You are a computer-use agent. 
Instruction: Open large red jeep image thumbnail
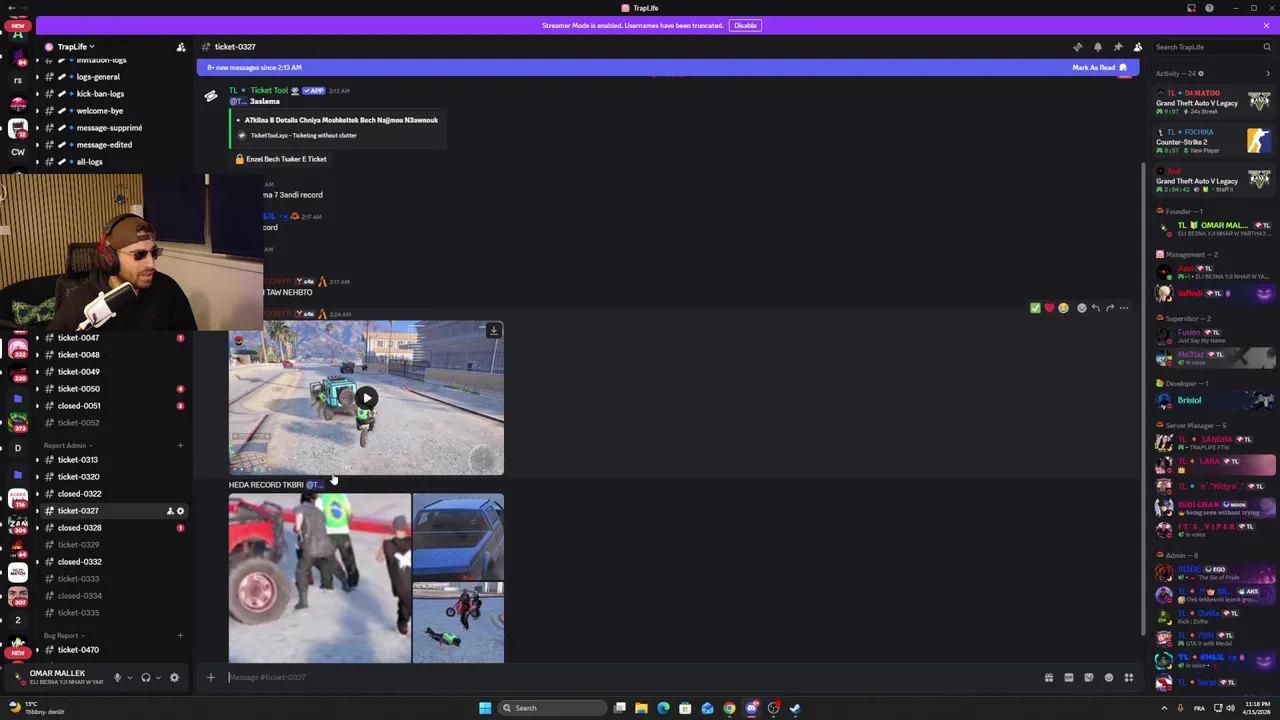(319, 578)
